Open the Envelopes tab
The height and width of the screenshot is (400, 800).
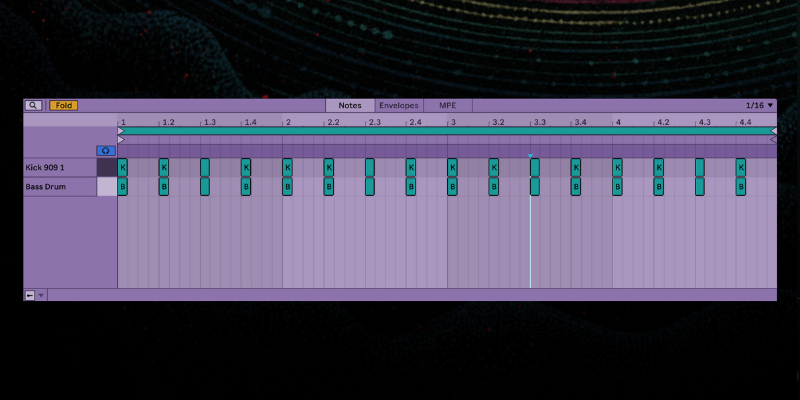(399, 105)
